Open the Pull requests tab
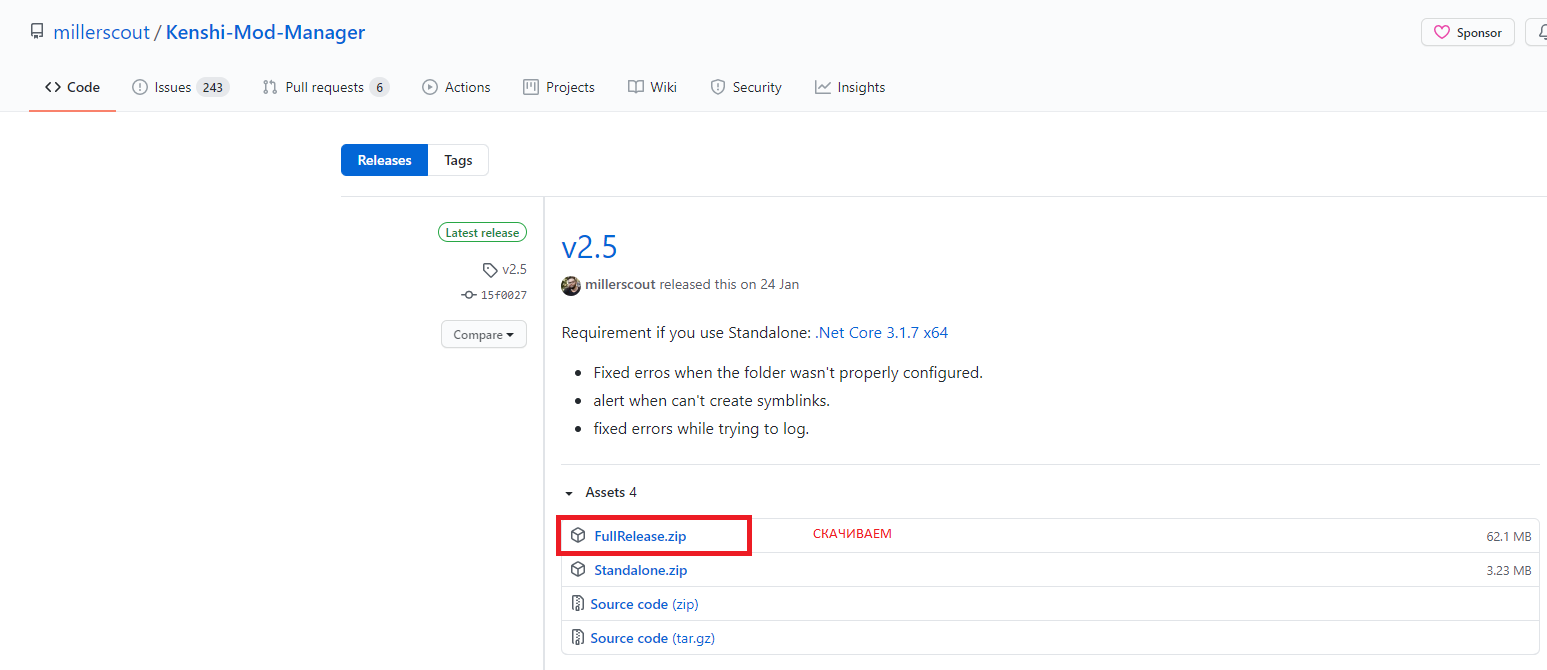This screenshot has height=670, width=1547. (325, 87)
